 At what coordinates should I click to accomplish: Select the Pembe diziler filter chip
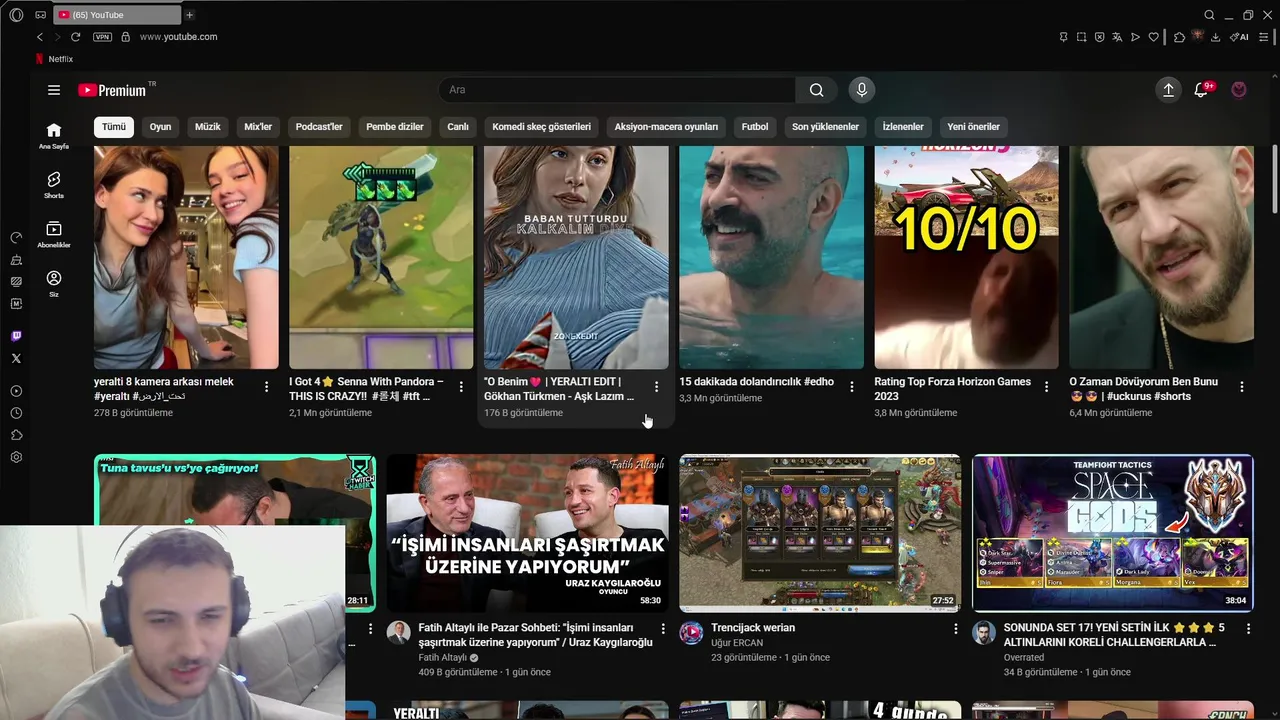tap(395, 127)
